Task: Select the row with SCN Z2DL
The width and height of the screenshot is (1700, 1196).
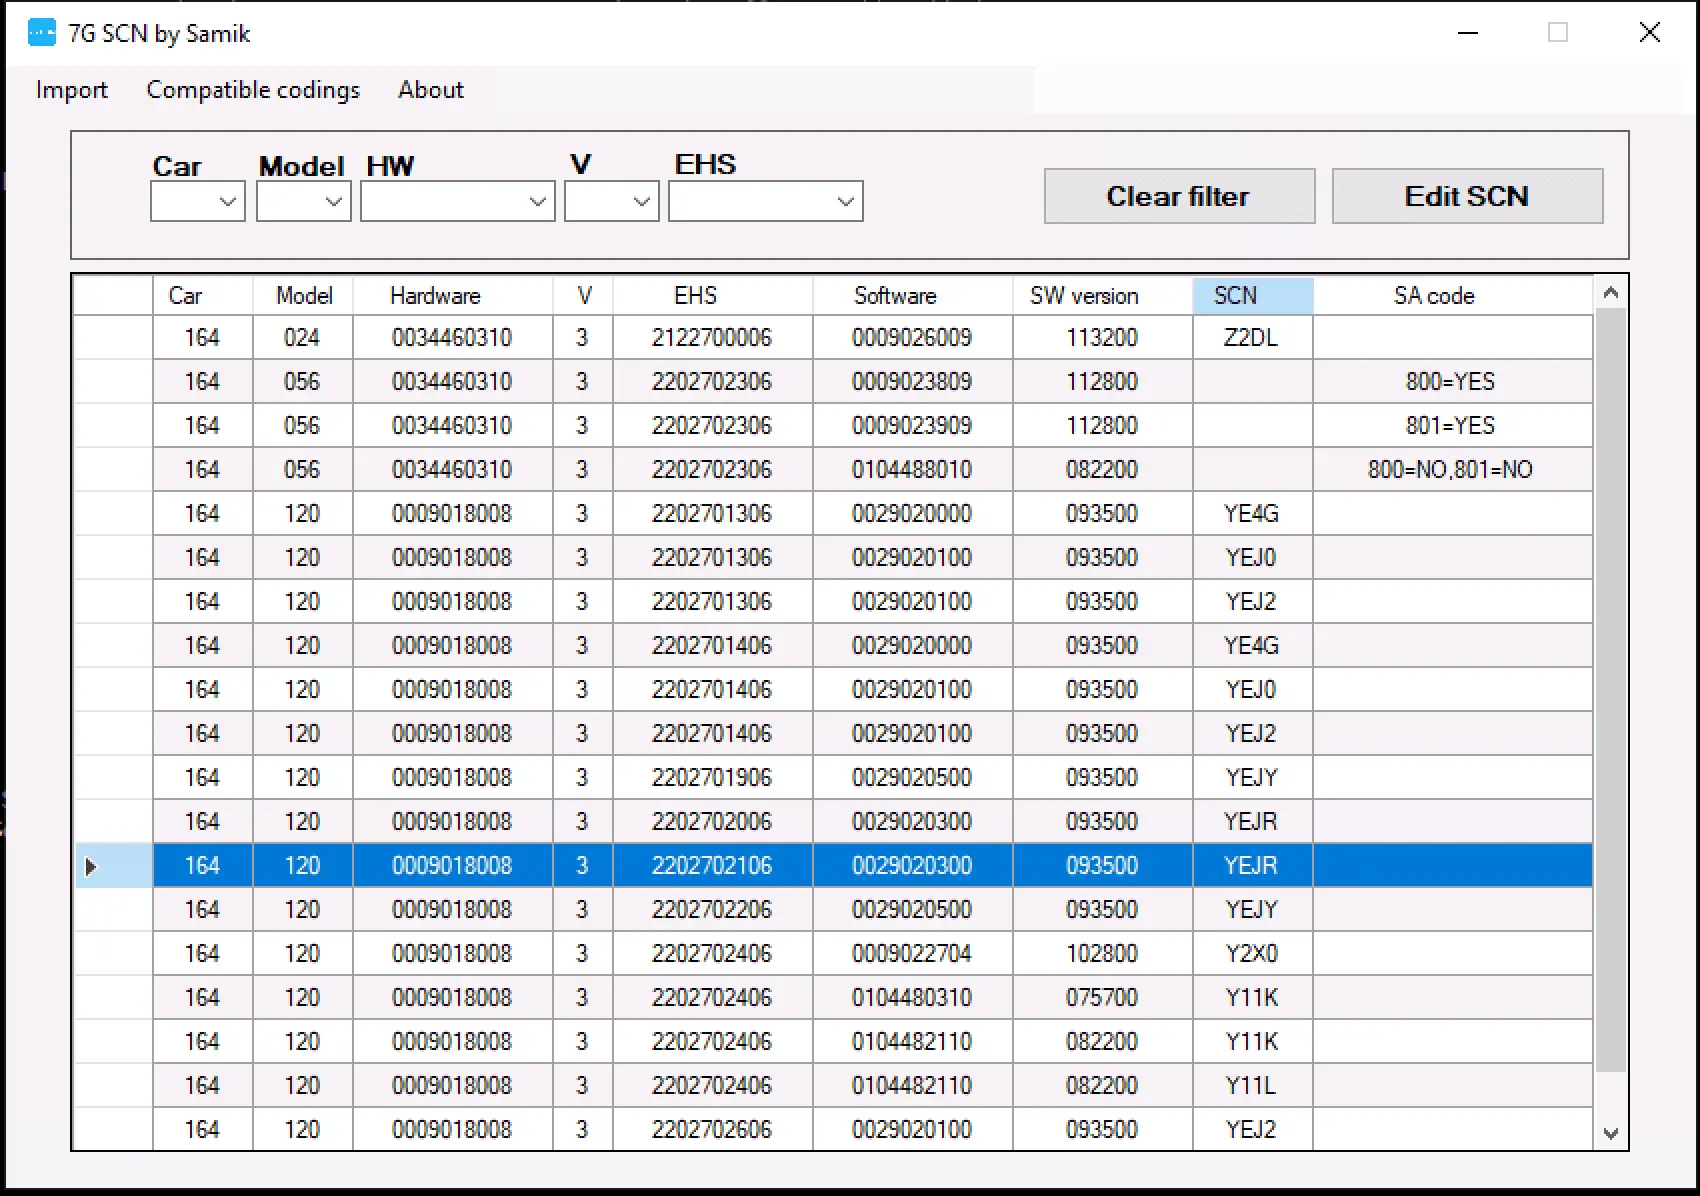Action: coord(1251,338)
